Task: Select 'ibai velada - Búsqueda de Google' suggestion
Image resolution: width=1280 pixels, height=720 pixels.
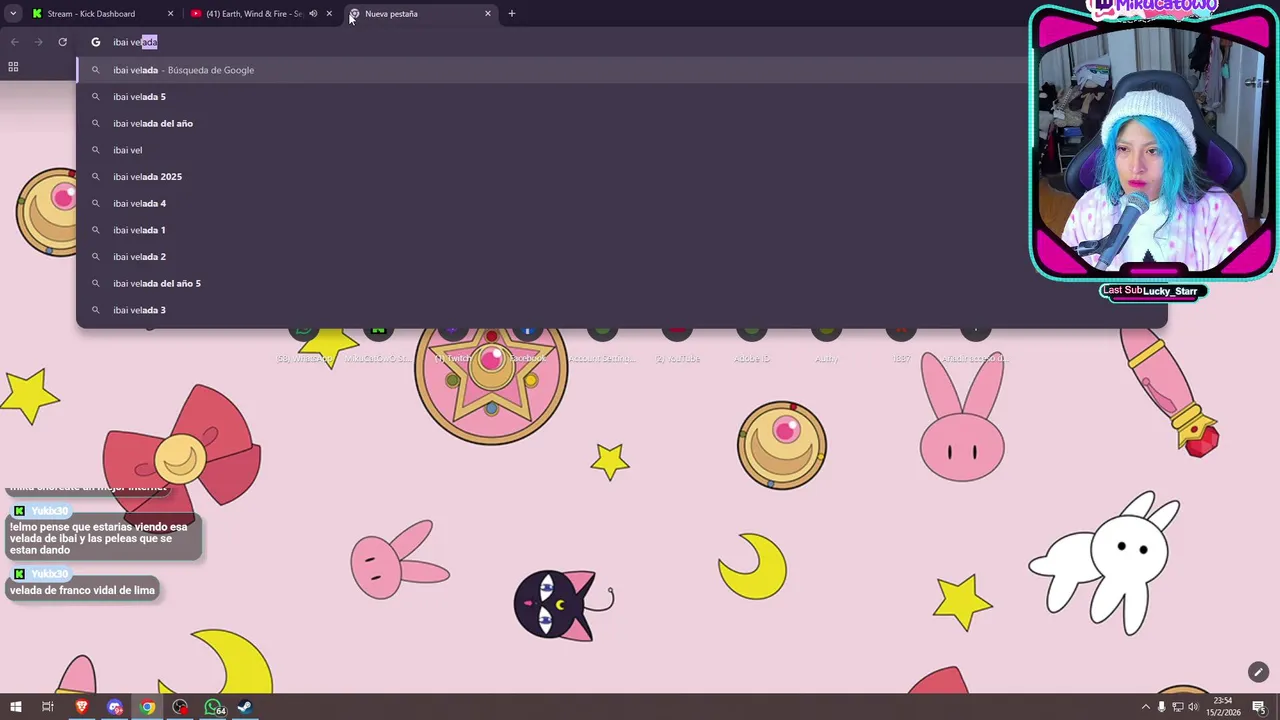Action: click(x=620, y=70)
